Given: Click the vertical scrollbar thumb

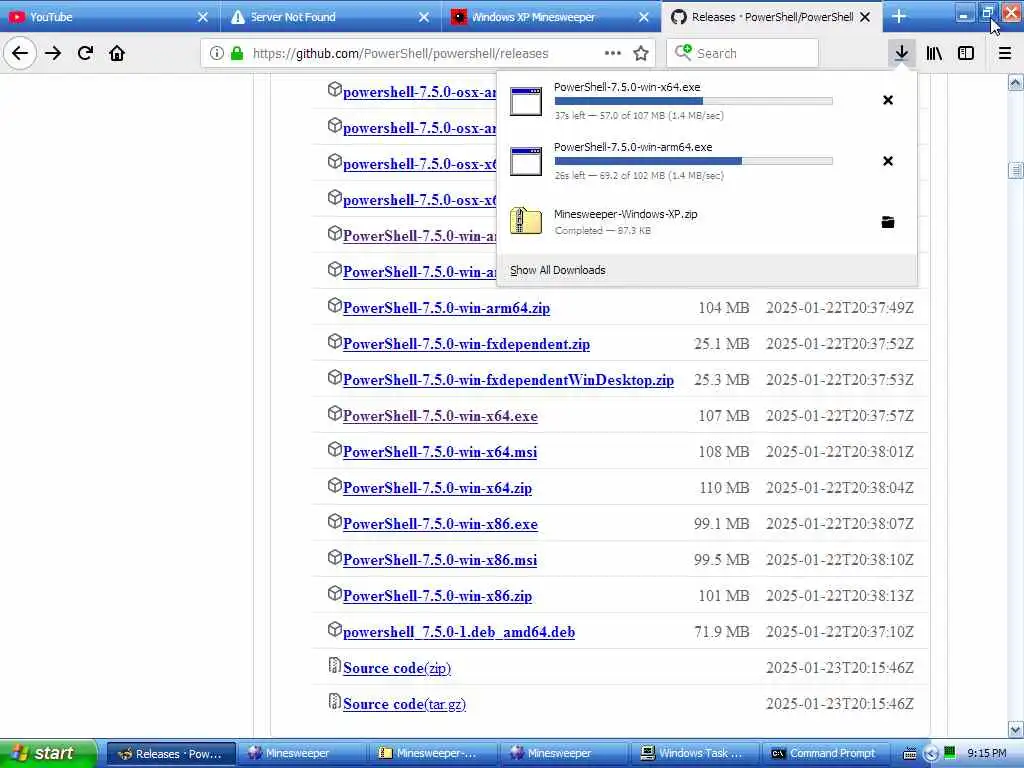Looking at the screenshot, I should coord(1015,170).
